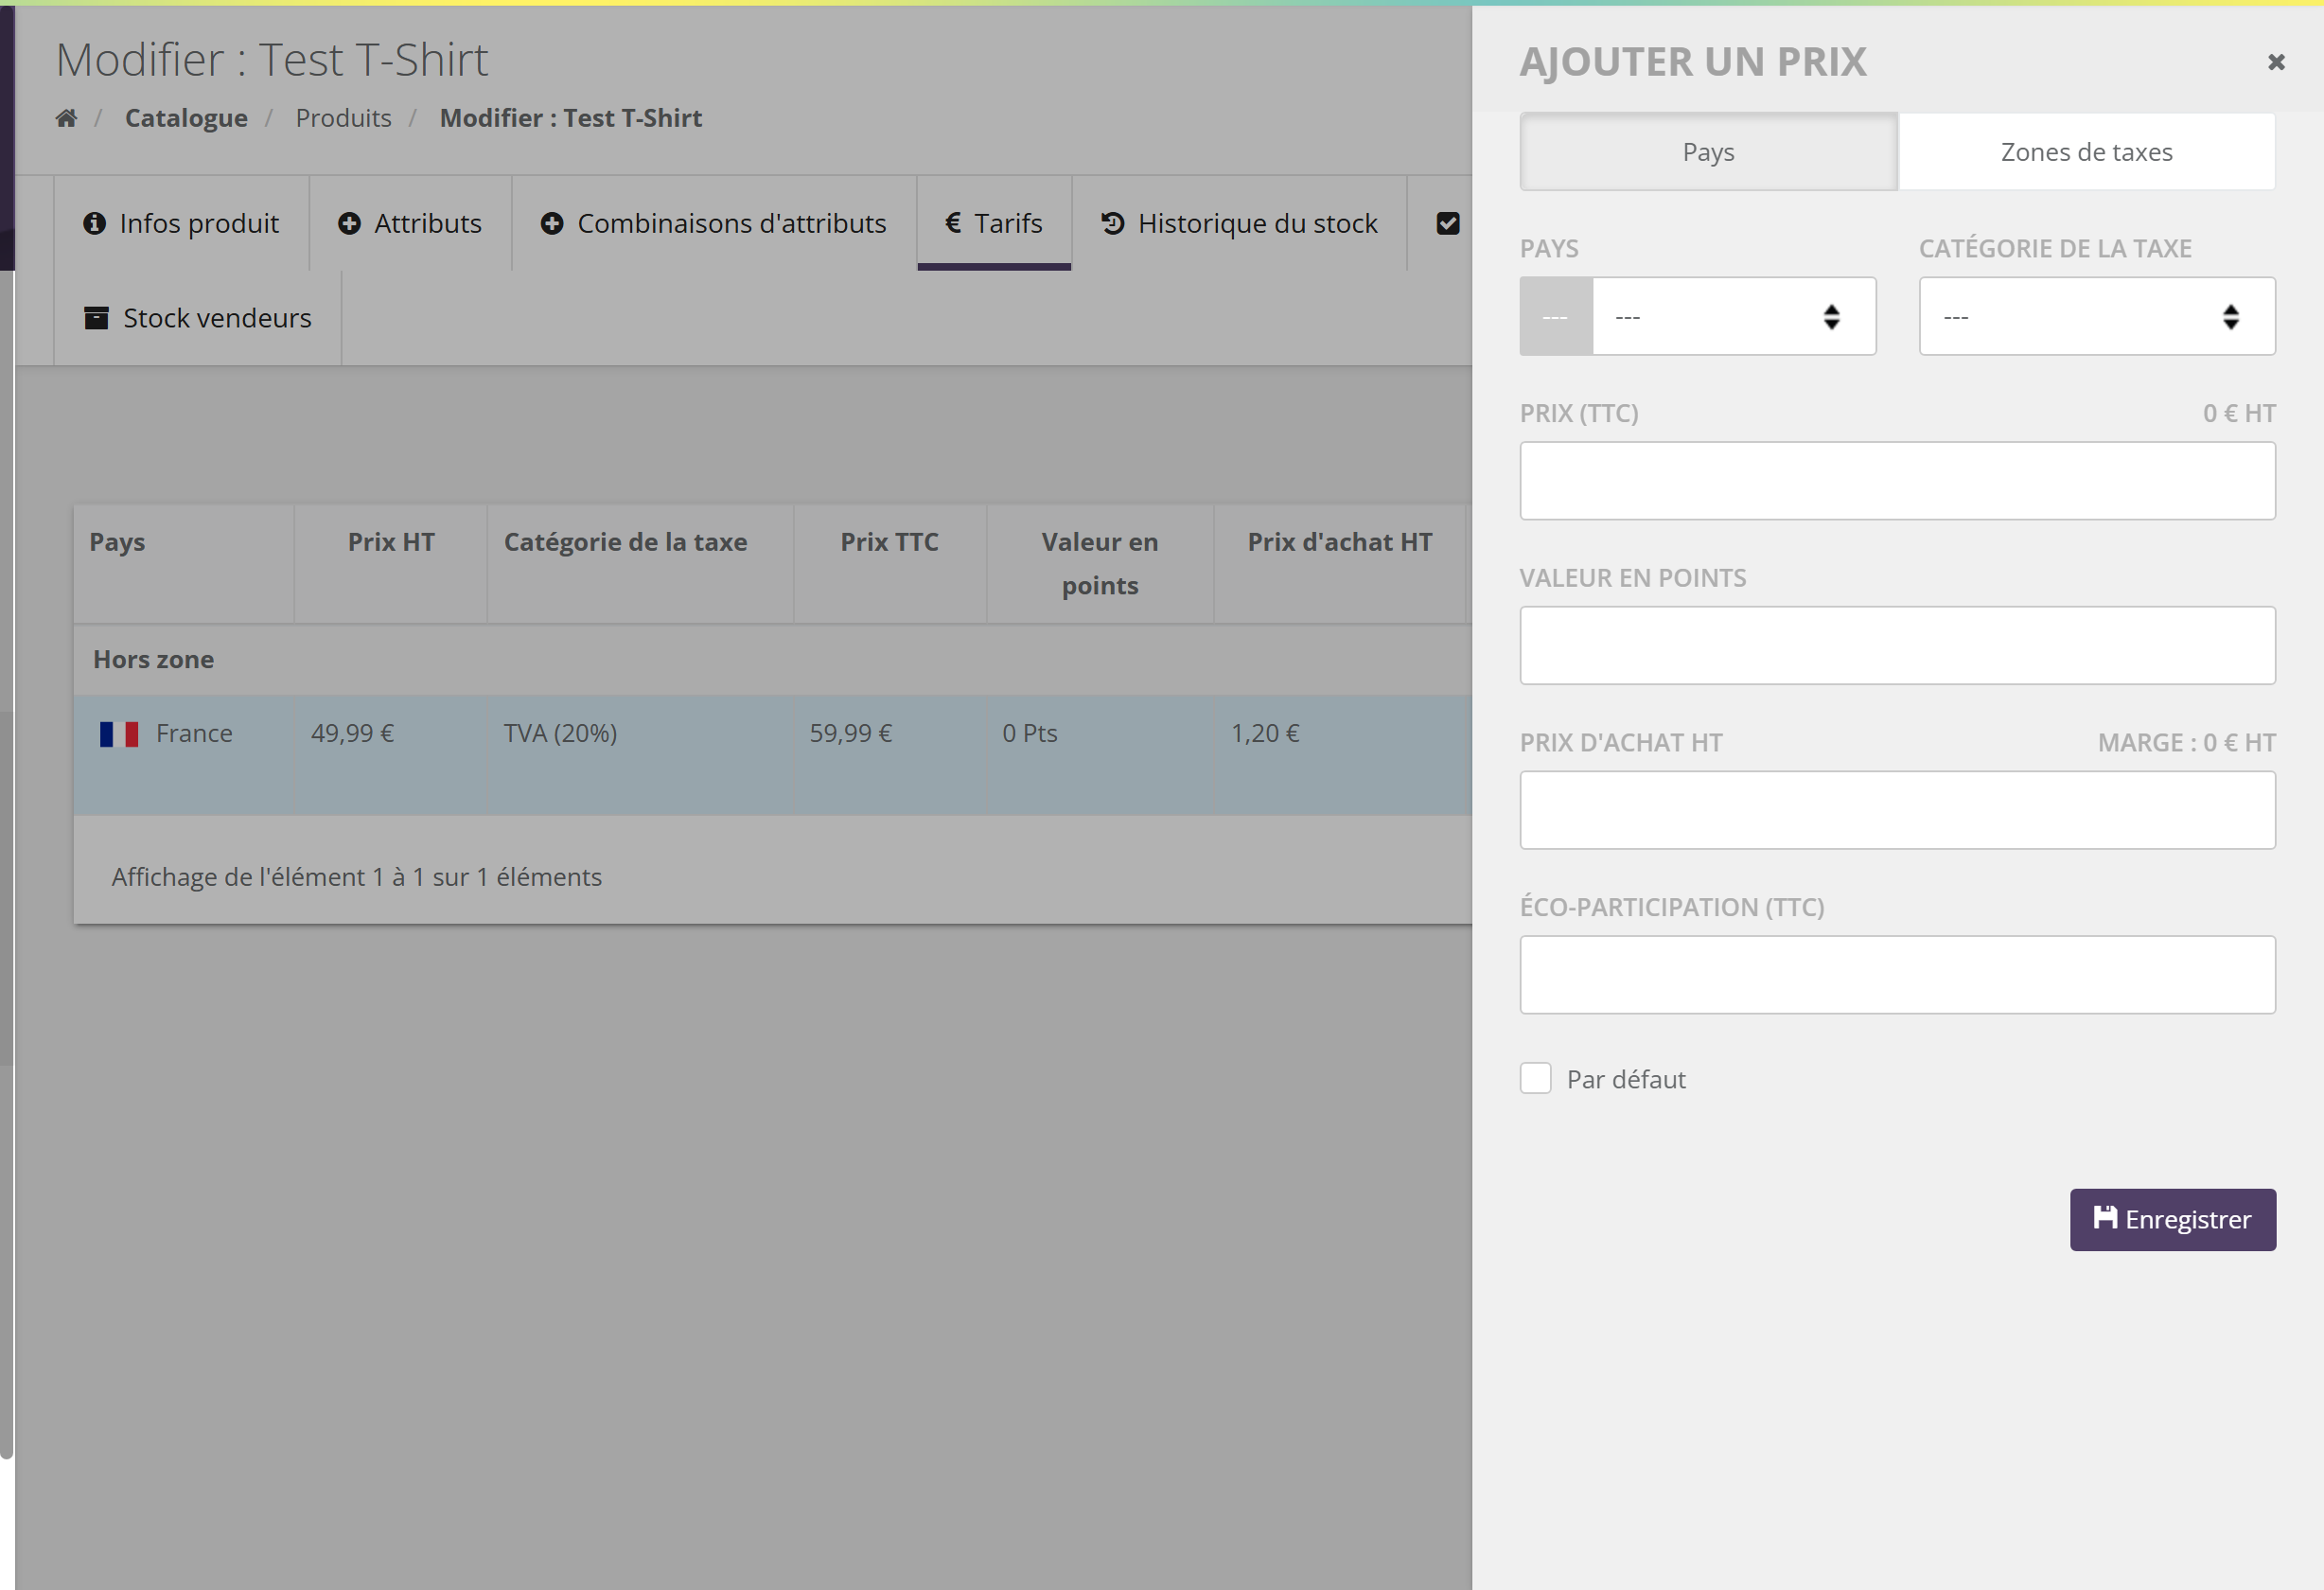Screen dimensions: 2324x1590
Task: Switch to the Zones de taxes tab
Action: point(2086,152)
